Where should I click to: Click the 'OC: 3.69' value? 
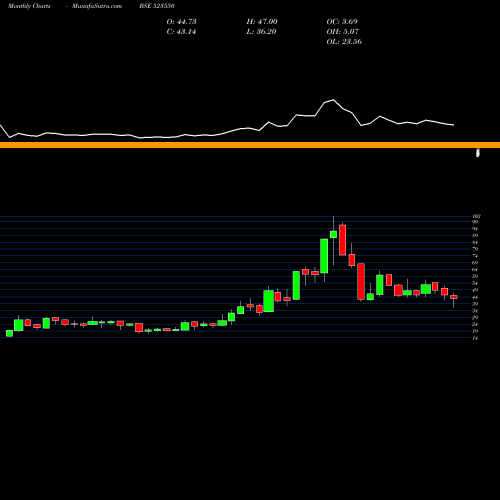point(342,22)
